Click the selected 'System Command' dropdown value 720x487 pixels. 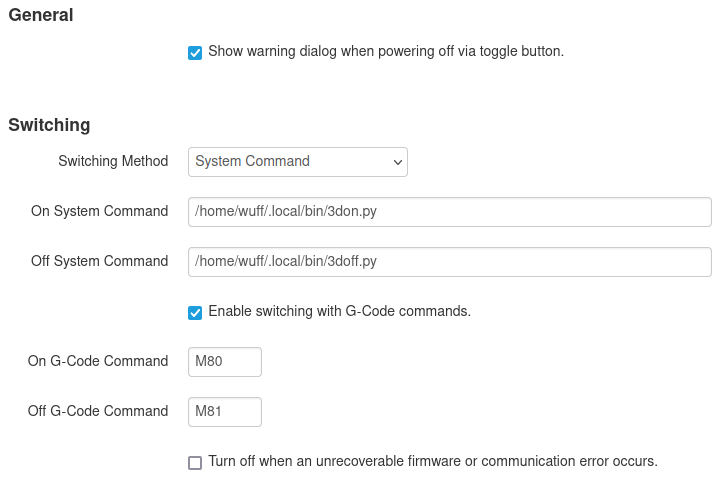tap(253, 161)
